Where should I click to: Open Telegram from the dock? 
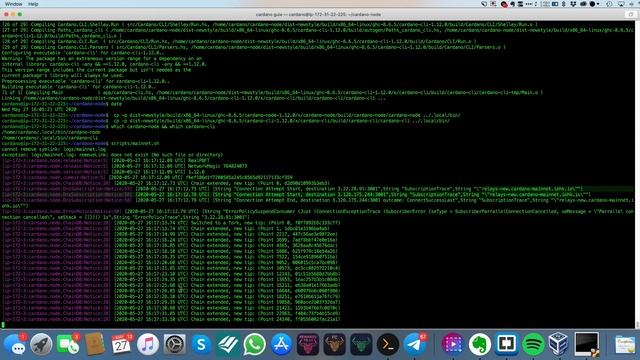(414, 344)
